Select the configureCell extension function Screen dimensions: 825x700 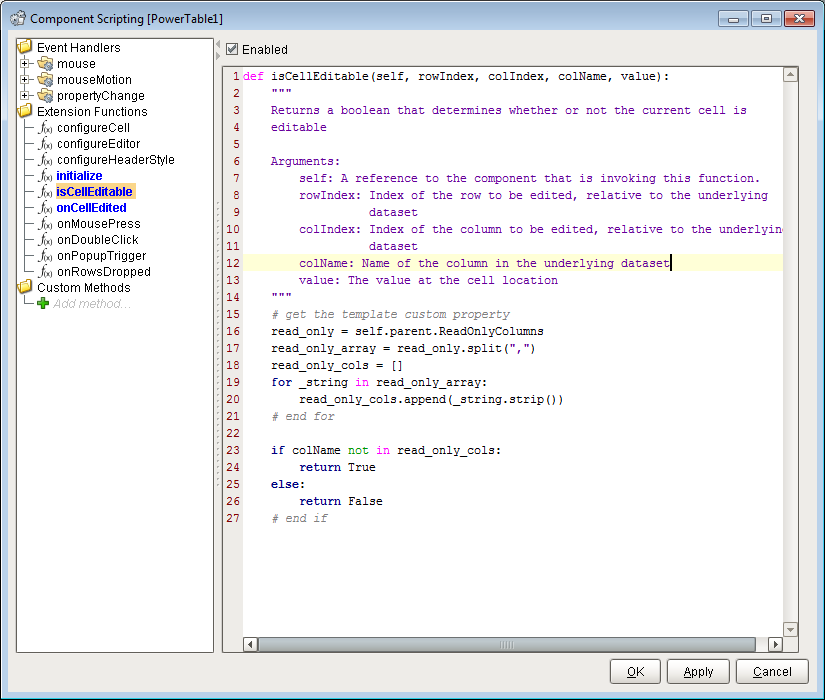pos(93,128)
